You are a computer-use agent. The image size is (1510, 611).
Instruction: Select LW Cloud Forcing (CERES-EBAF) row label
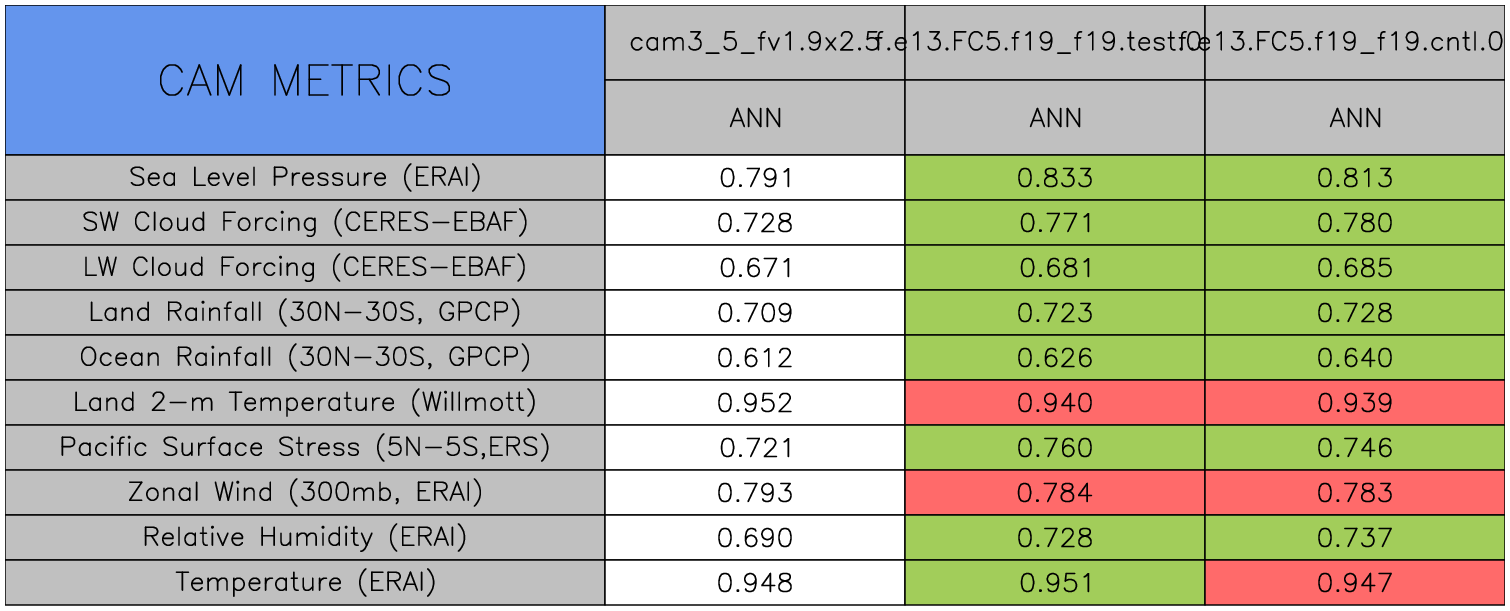click(305, 268)
